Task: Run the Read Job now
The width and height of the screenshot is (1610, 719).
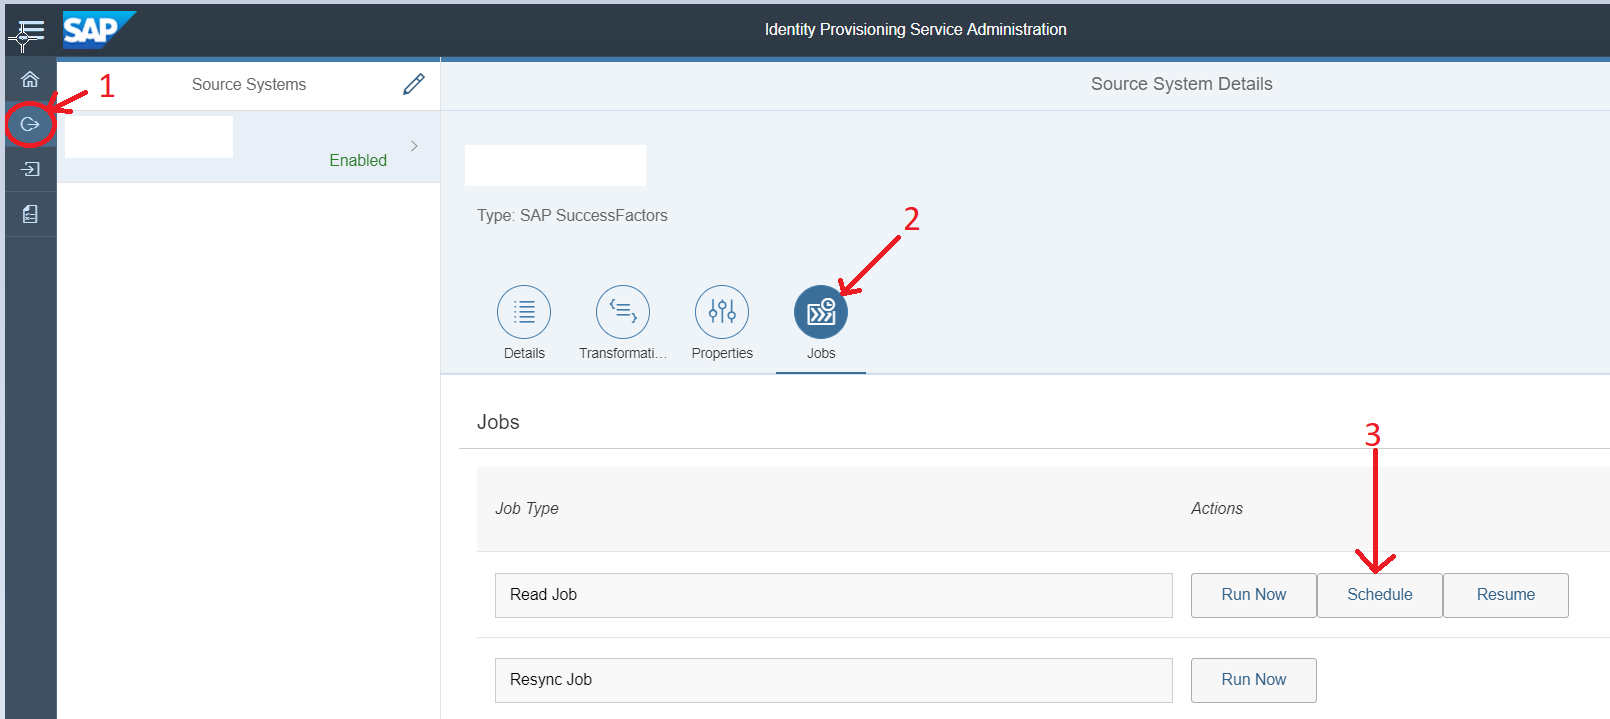Action: [1254, 595]
